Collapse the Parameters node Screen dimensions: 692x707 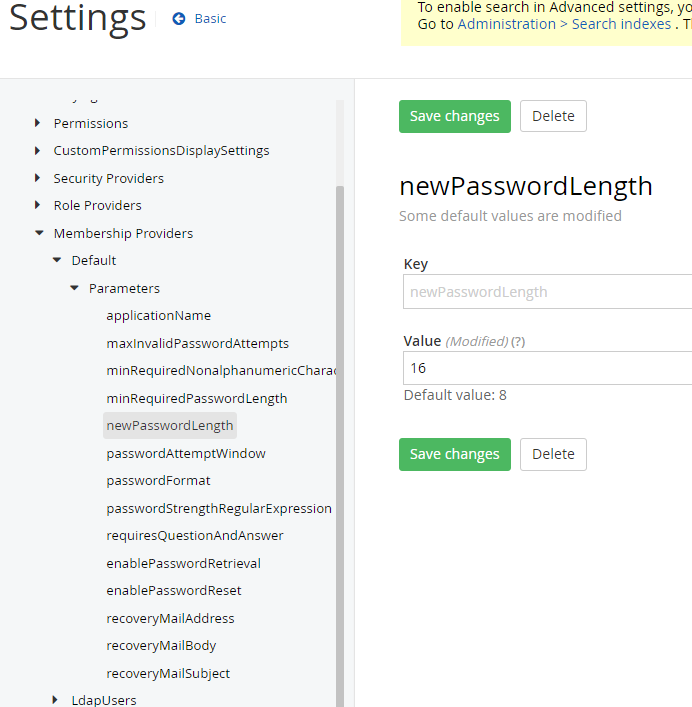click(74, 288)
